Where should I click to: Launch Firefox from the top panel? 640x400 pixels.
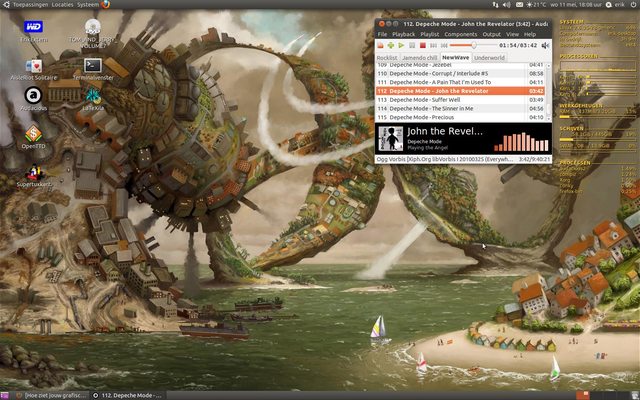pyautogui.click(x=106, y=4)
